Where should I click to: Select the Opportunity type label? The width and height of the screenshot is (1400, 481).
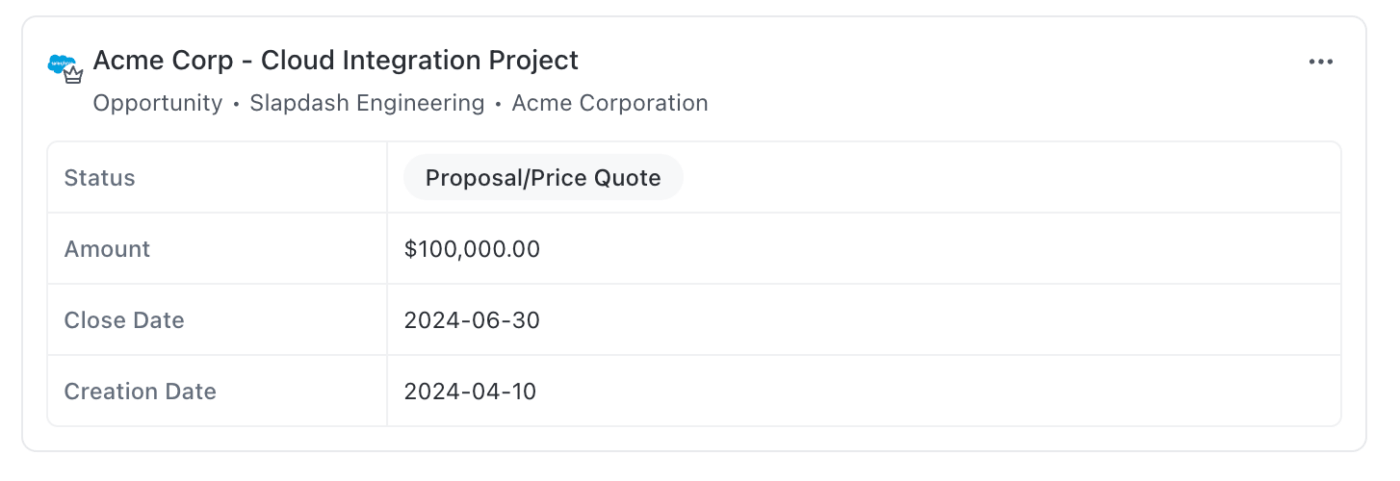157,103
